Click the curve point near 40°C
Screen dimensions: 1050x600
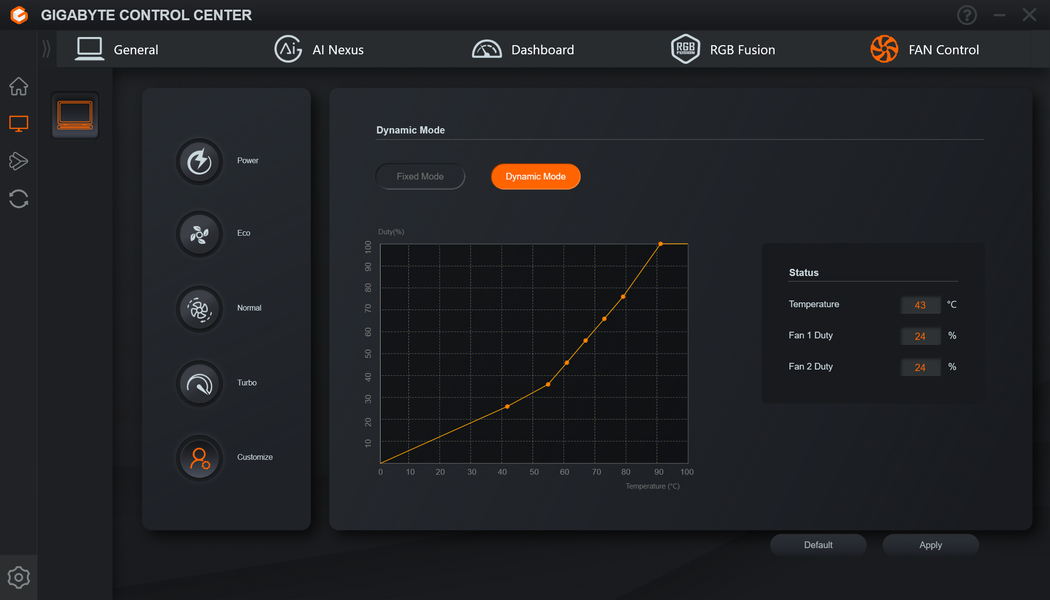(x=507, y=406)
